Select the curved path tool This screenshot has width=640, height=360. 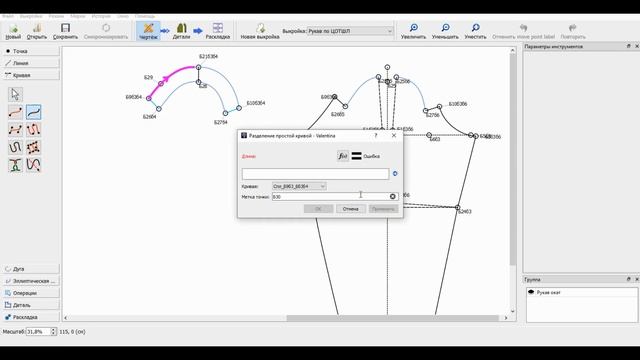point(33,130)
